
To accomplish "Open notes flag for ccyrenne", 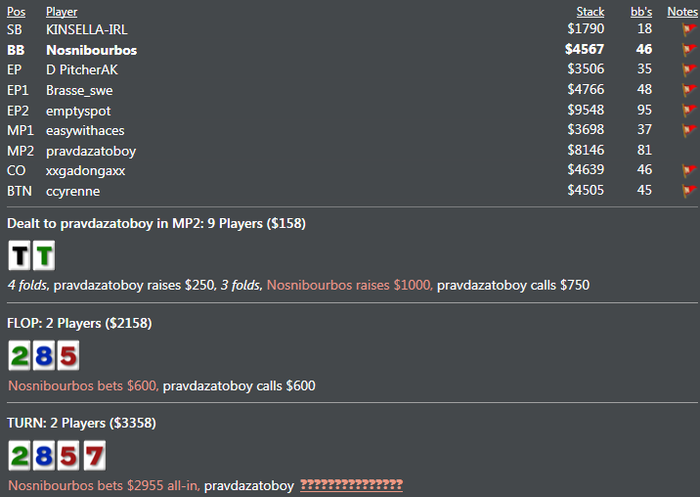I will click(689, 190).
